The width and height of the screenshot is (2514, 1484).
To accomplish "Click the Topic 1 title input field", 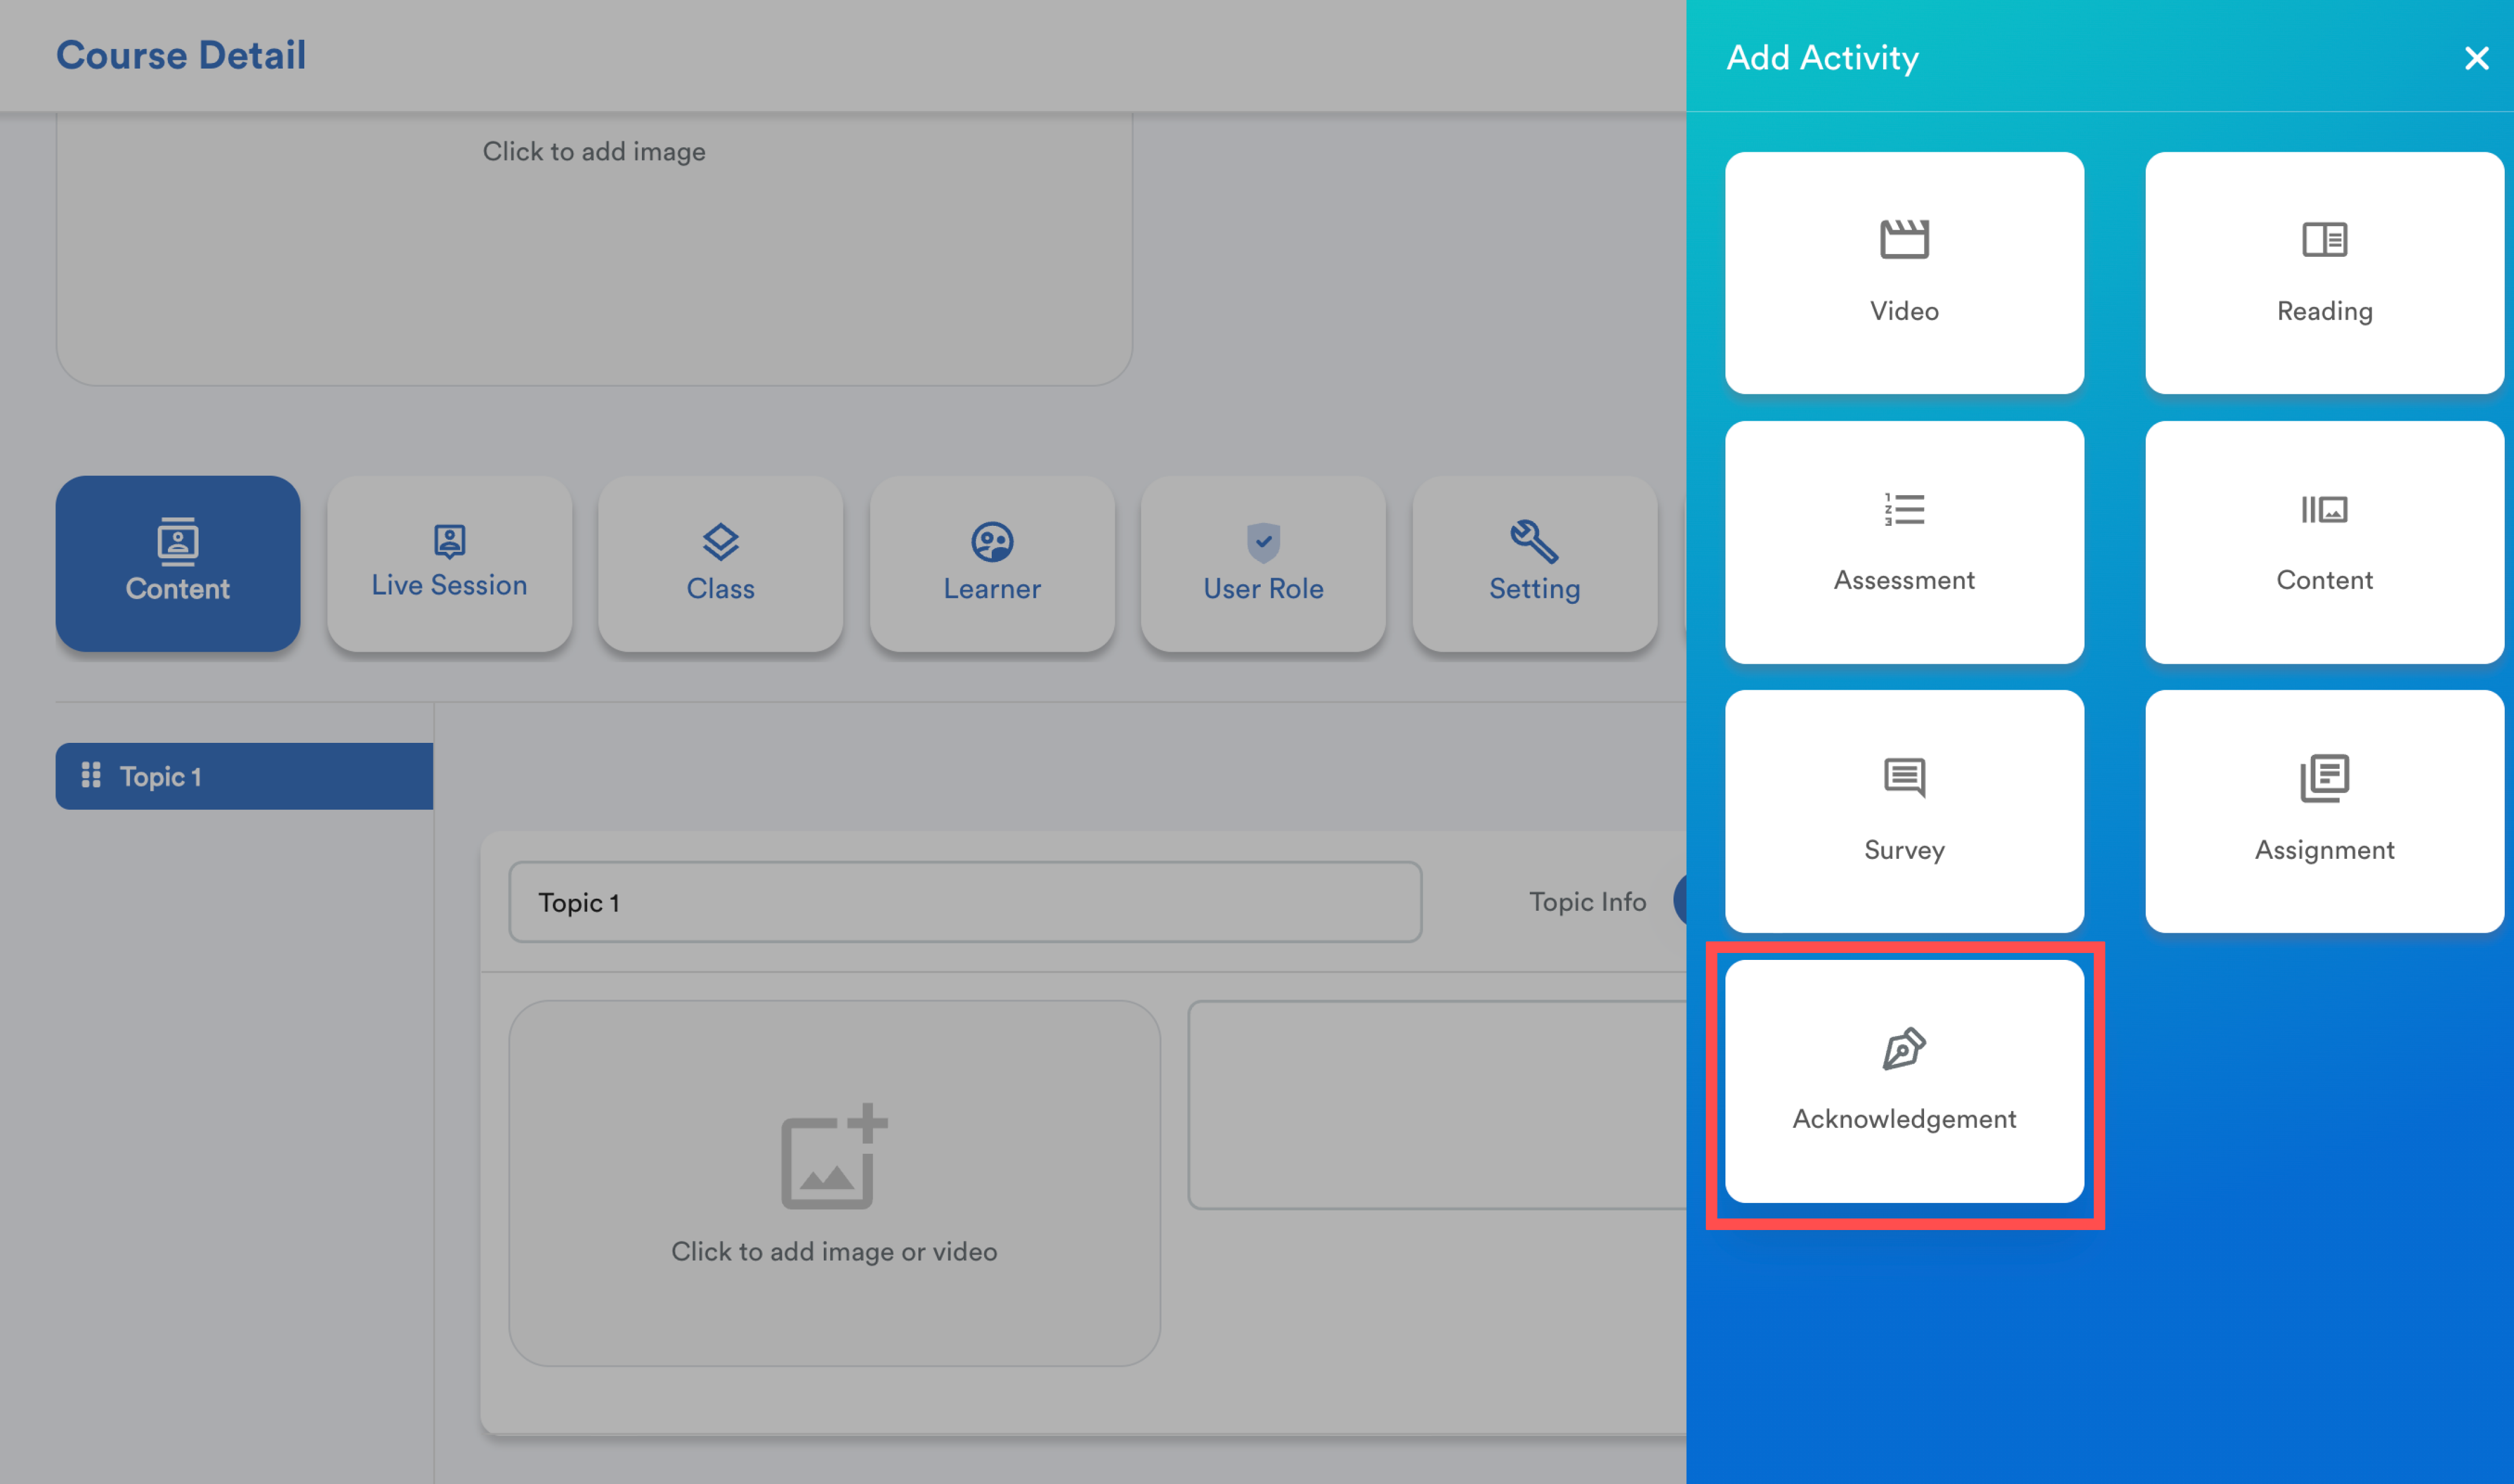I will [964, 902].
